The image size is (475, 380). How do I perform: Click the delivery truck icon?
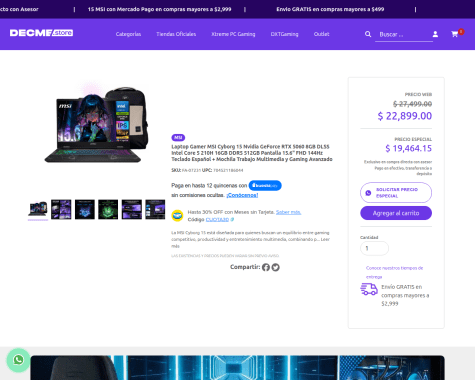coord(369,289)
